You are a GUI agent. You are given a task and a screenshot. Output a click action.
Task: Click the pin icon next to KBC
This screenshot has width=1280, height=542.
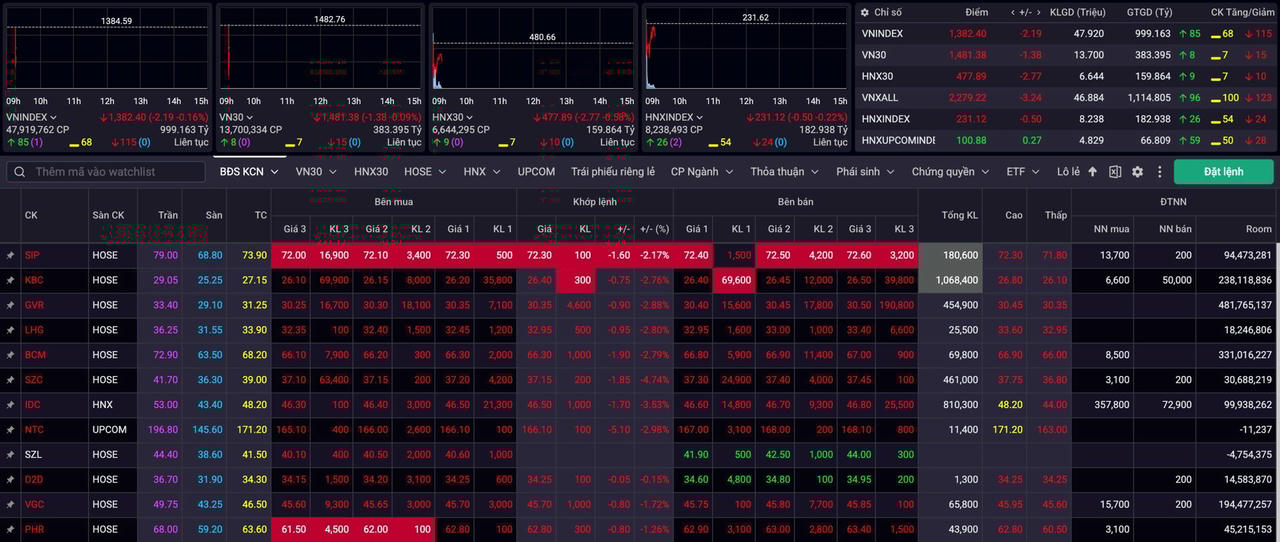point(10,280)
